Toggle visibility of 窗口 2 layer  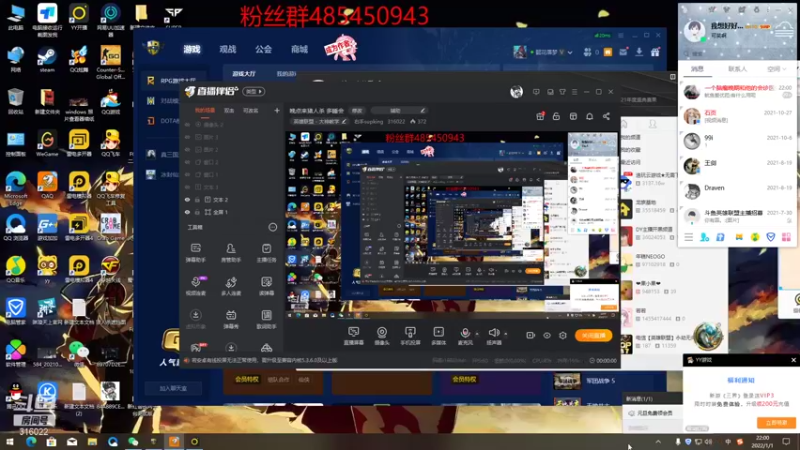coord(187,162)
